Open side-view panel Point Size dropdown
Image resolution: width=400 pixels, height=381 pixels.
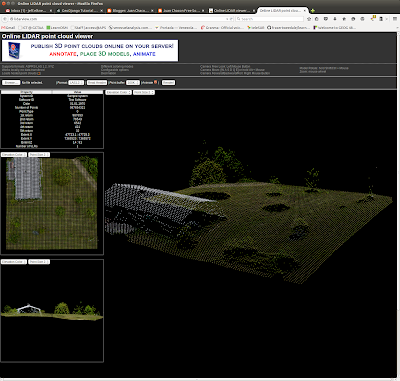(39, 262)
